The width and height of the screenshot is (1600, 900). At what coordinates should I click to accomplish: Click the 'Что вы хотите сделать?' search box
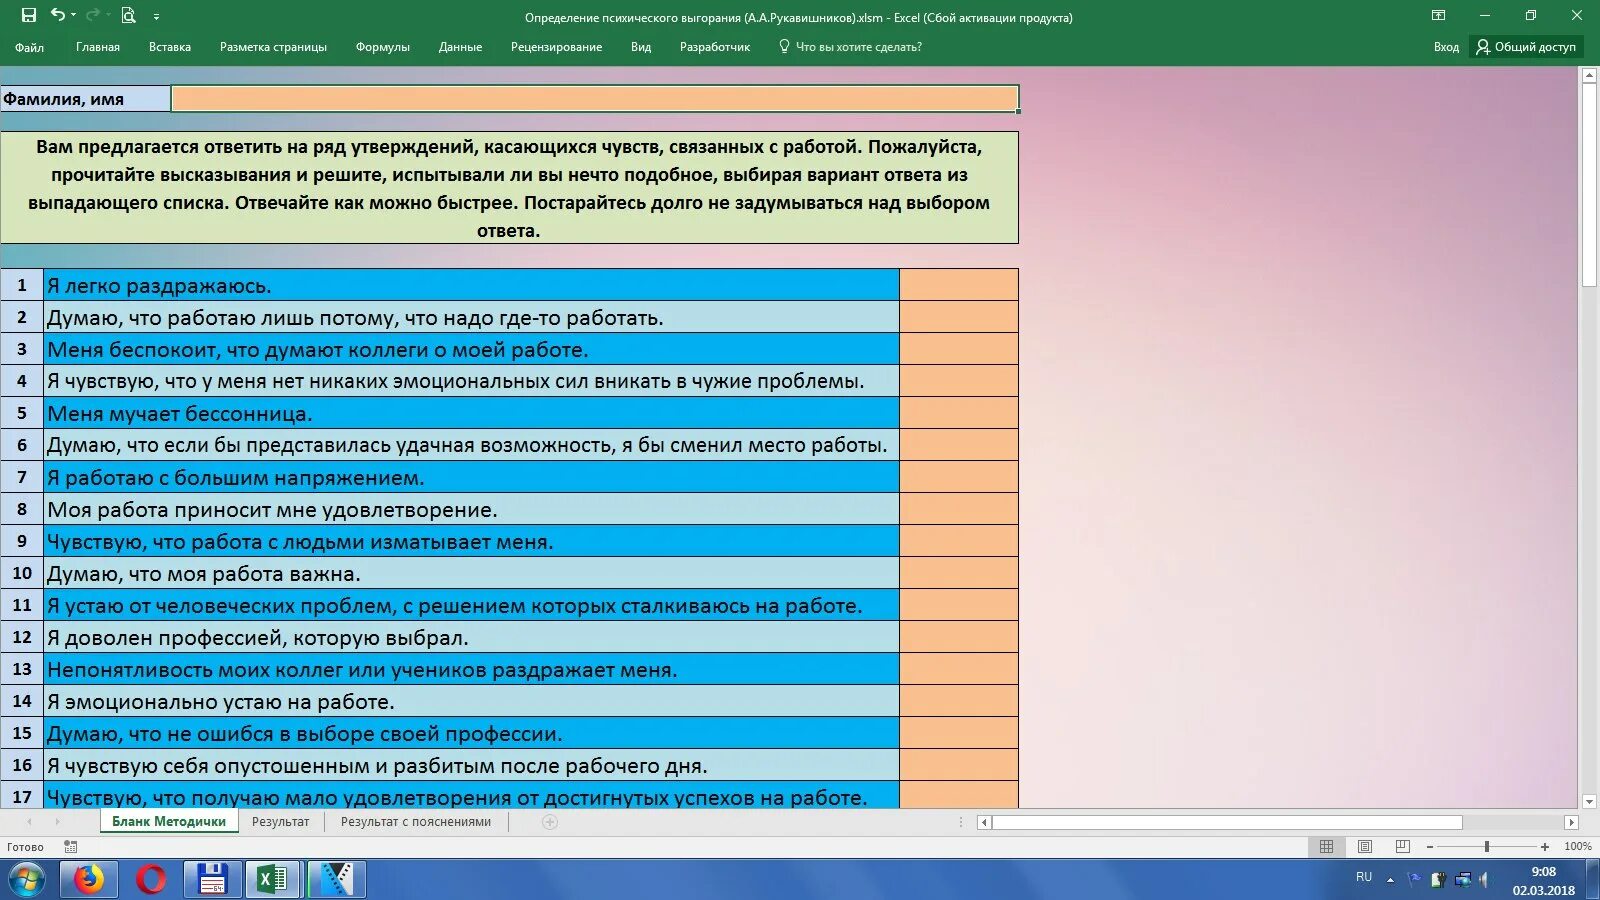pyautogui.click(x=851, y=47)
